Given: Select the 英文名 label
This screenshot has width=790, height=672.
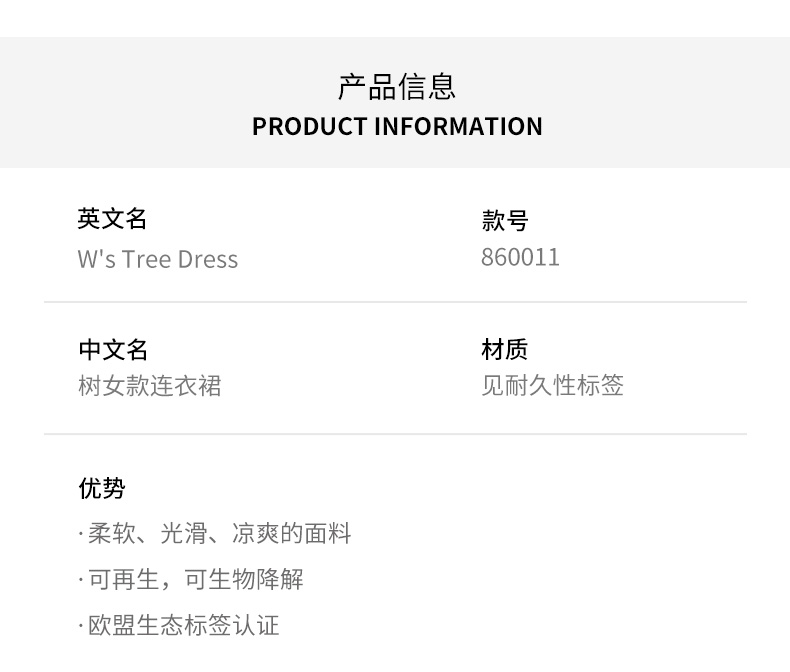Looking at the screenshot, I should coord(112,218).
